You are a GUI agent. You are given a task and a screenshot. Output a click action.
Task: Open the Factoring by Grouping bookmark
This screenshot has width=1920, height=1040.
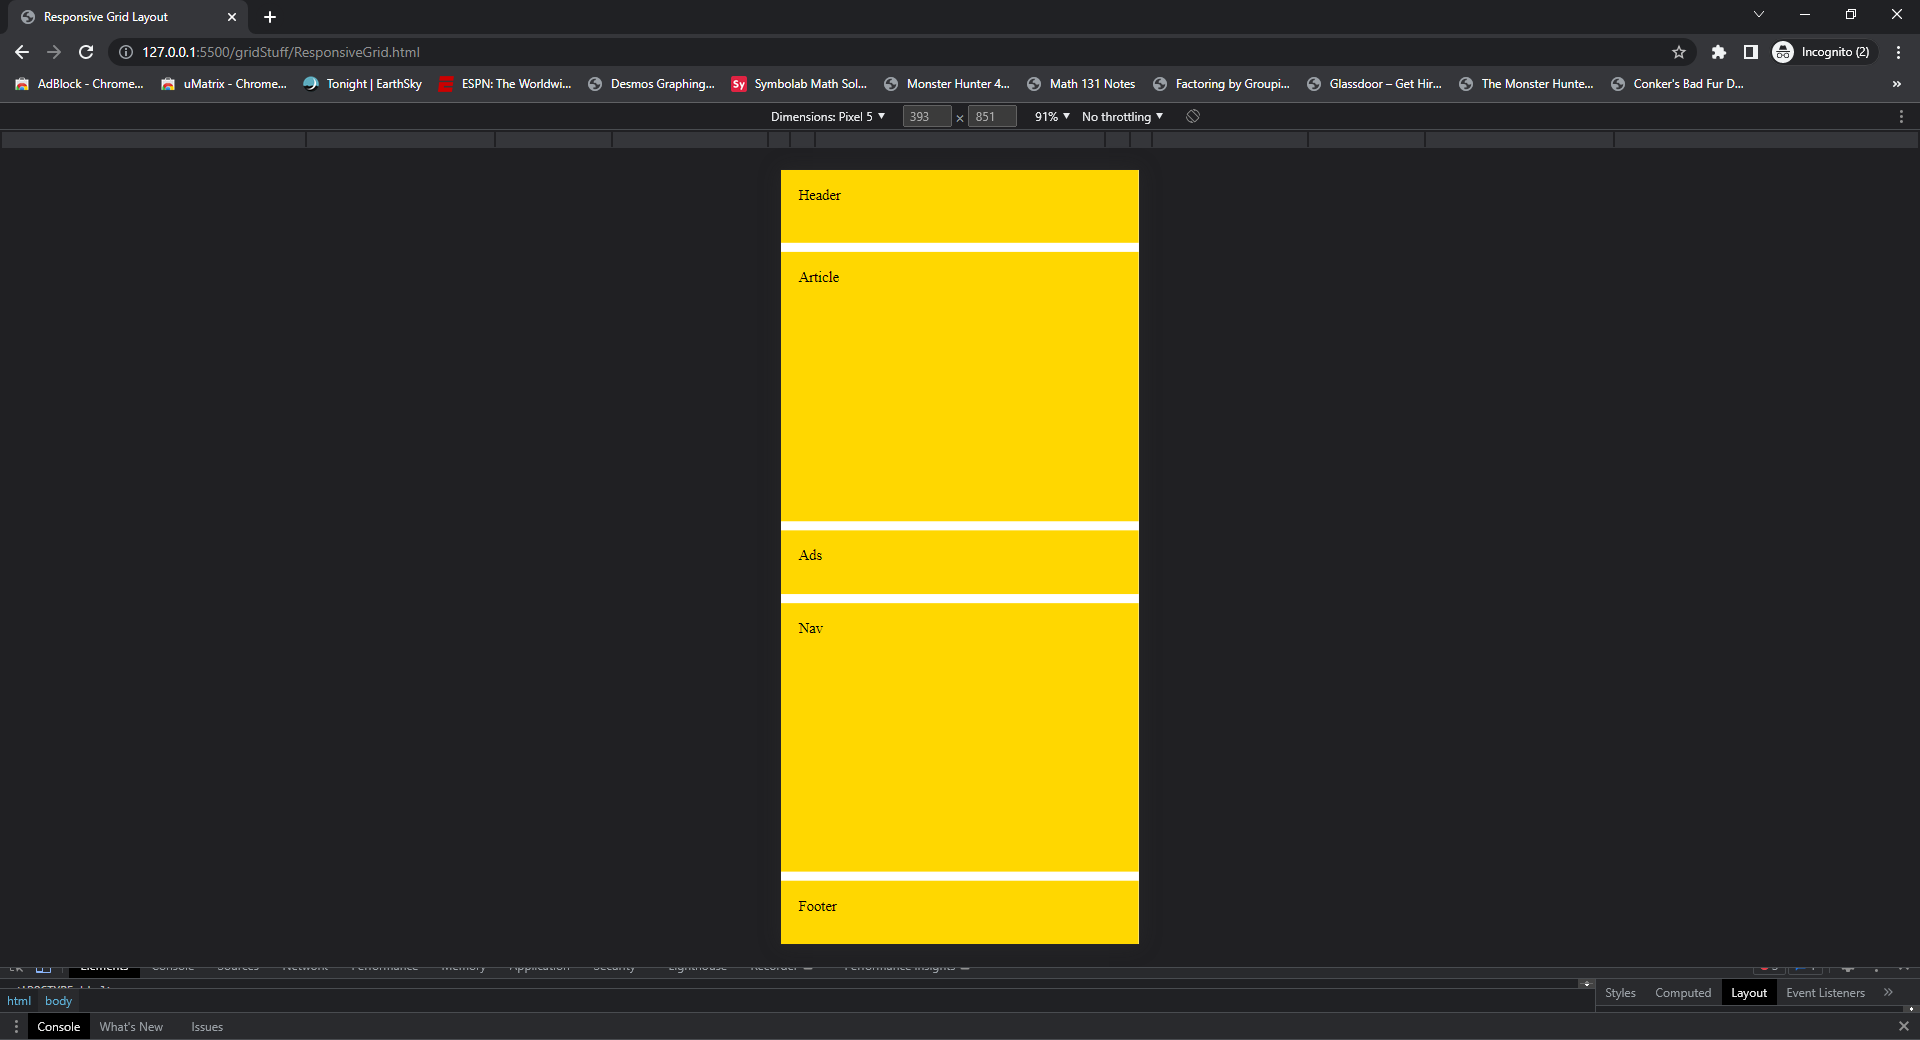click(x=1221, y=84)
